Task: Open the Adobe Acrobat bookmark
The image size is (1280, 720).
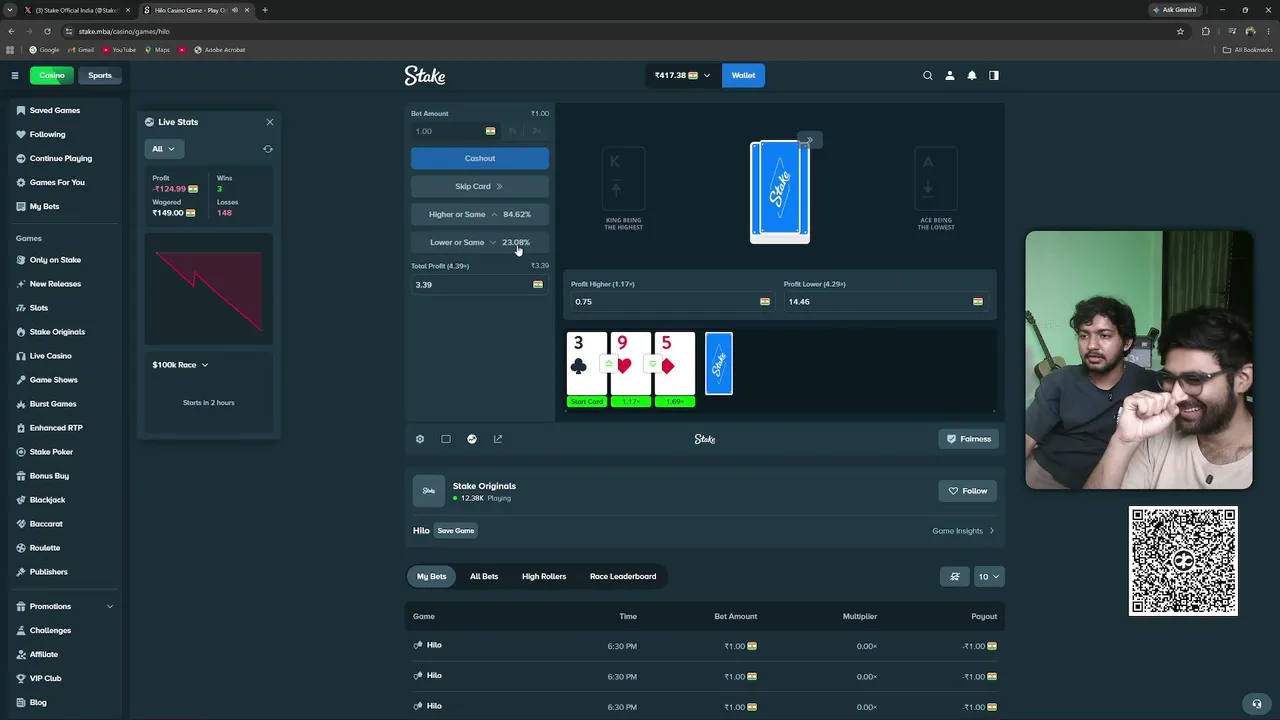Action: click(219, 50)
